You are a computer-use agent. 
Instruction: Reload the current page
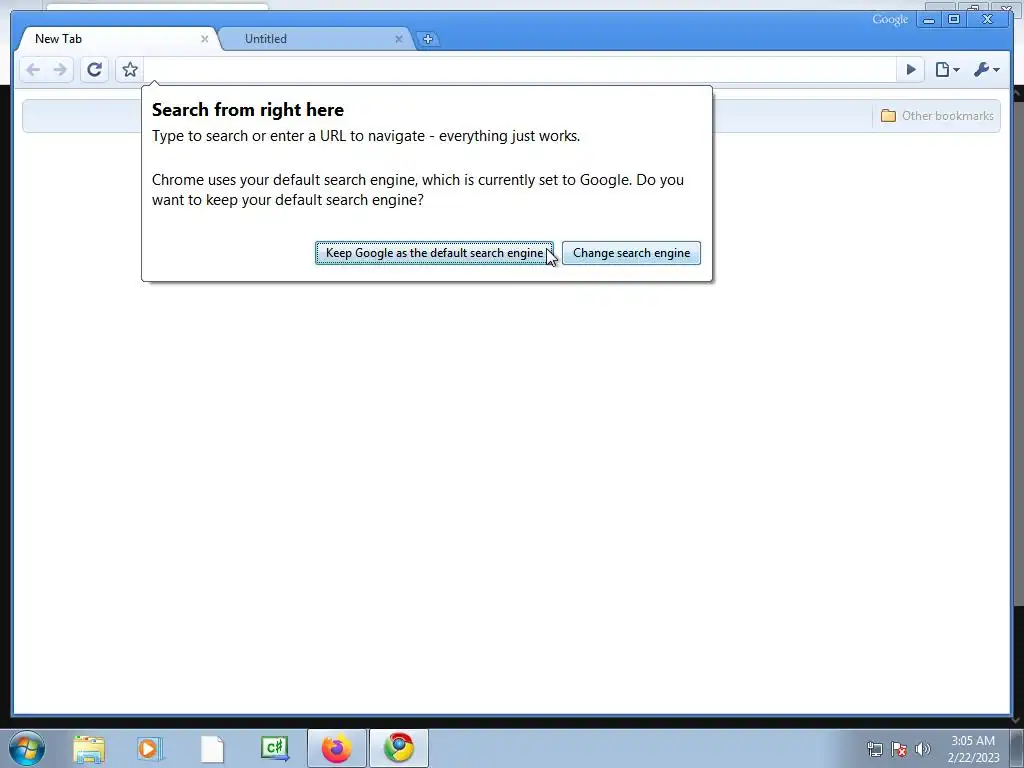[x=95, y=70]
